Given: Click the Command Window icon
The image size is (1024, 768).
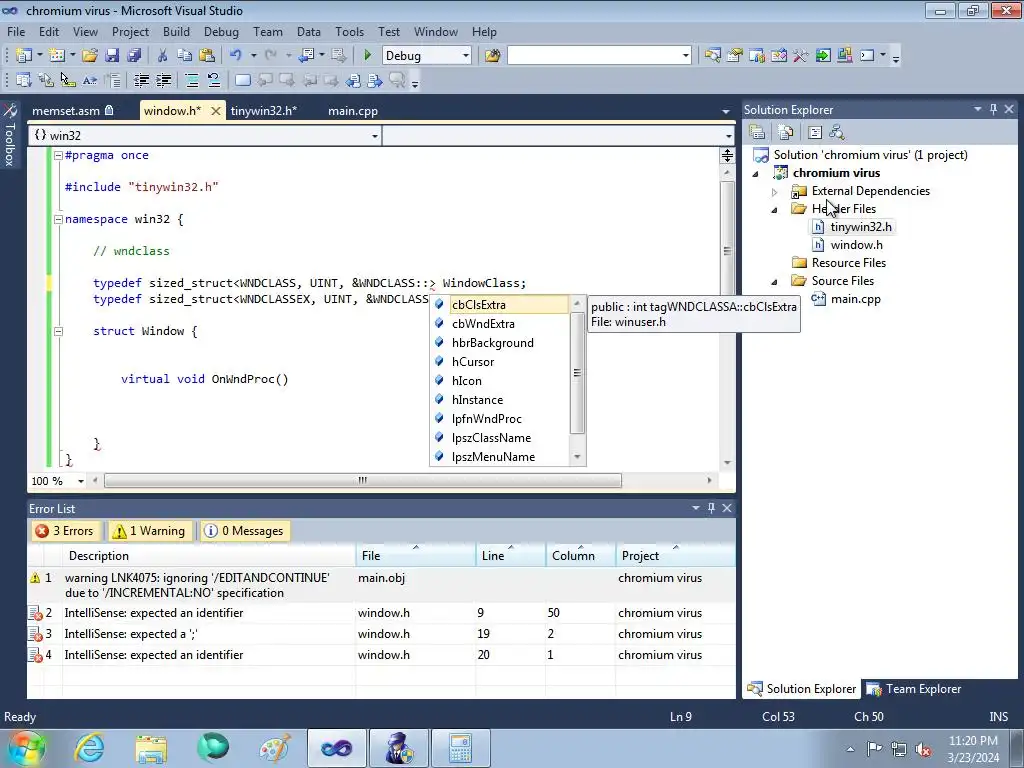Looking at the screenshot, I should click(x=867, y=56).
